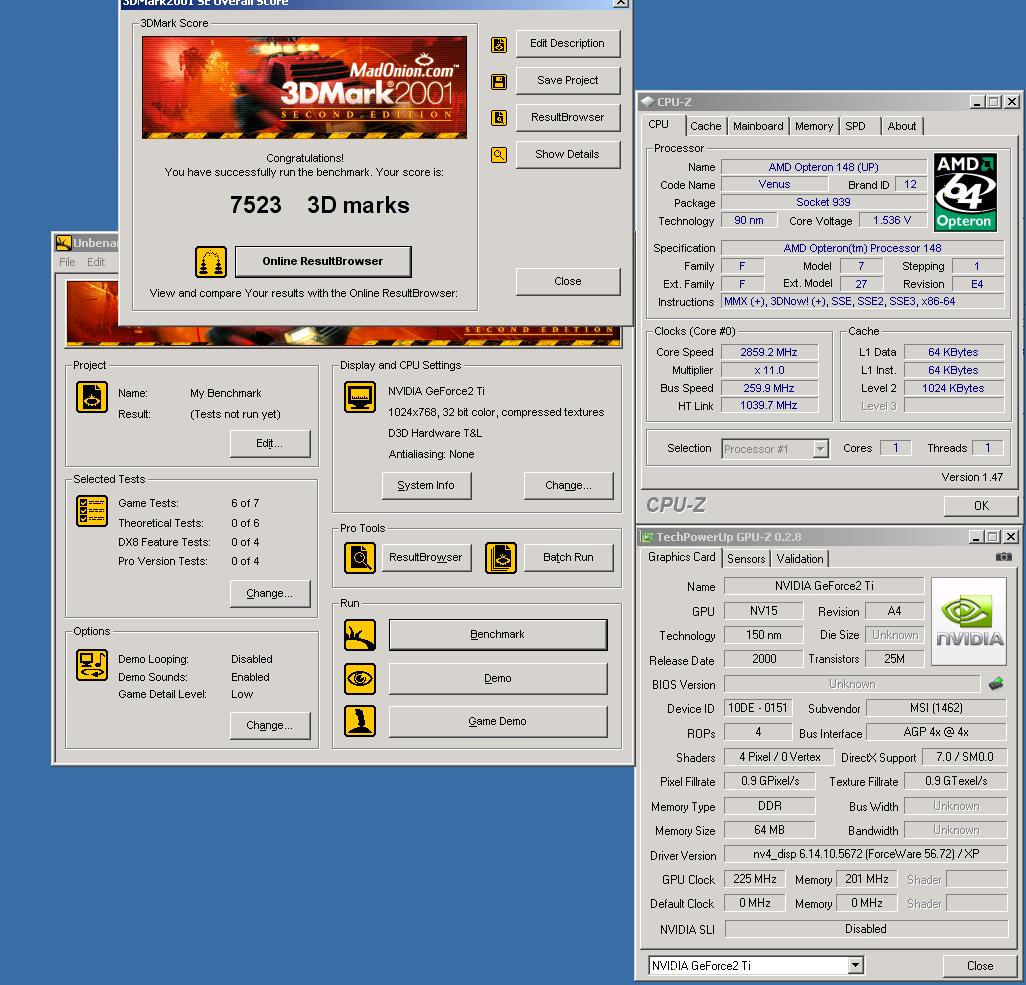Click the monitor icon in Display and CPU Settings
Viewport: 1026px width, 985px height.
[360, 397]
